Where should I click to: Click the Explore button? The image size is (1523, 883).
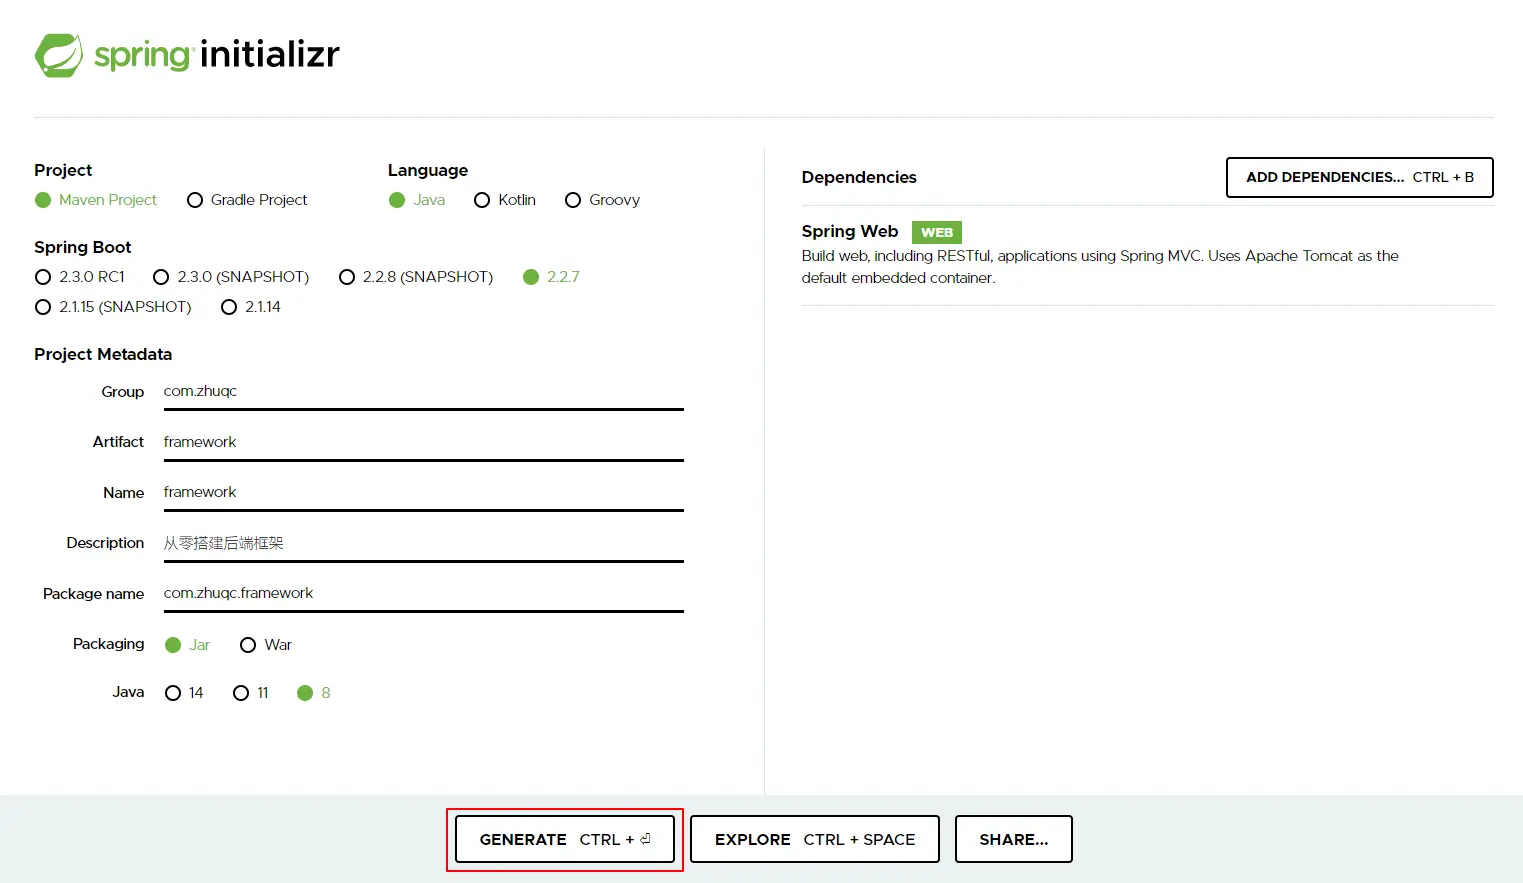815,839
